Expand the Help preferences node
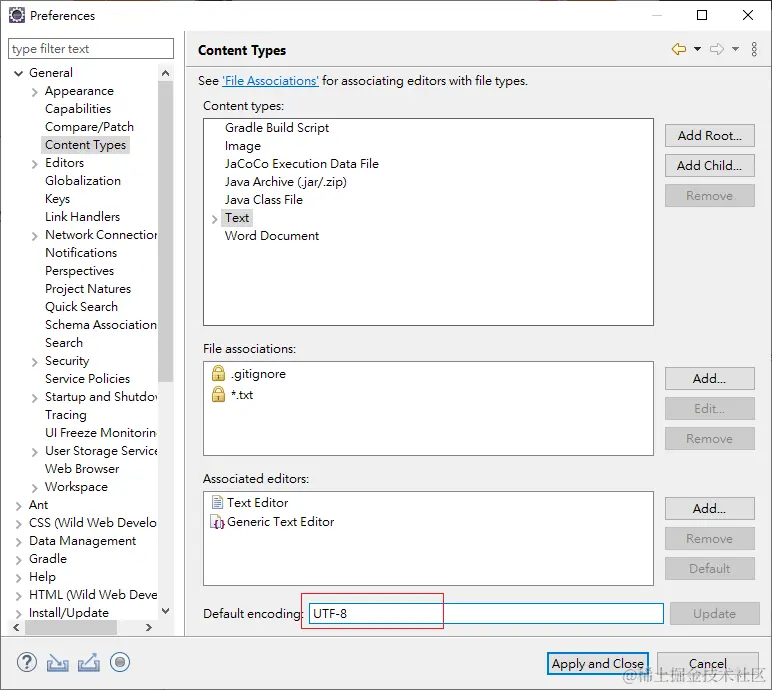 pos(19,578)
